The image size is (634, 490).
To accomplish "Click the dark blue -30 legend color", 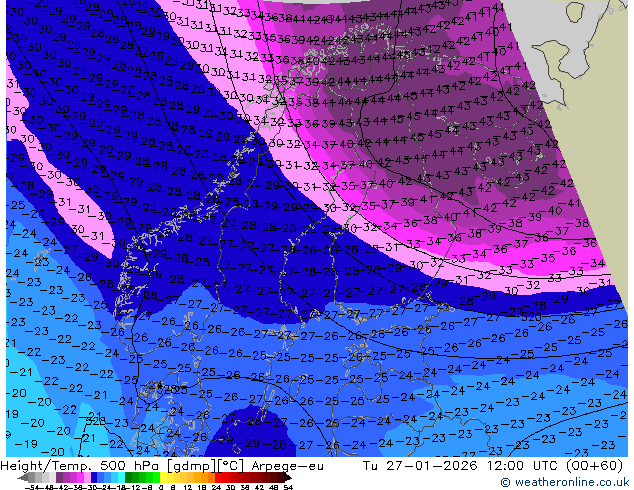I will click(94, 478).
